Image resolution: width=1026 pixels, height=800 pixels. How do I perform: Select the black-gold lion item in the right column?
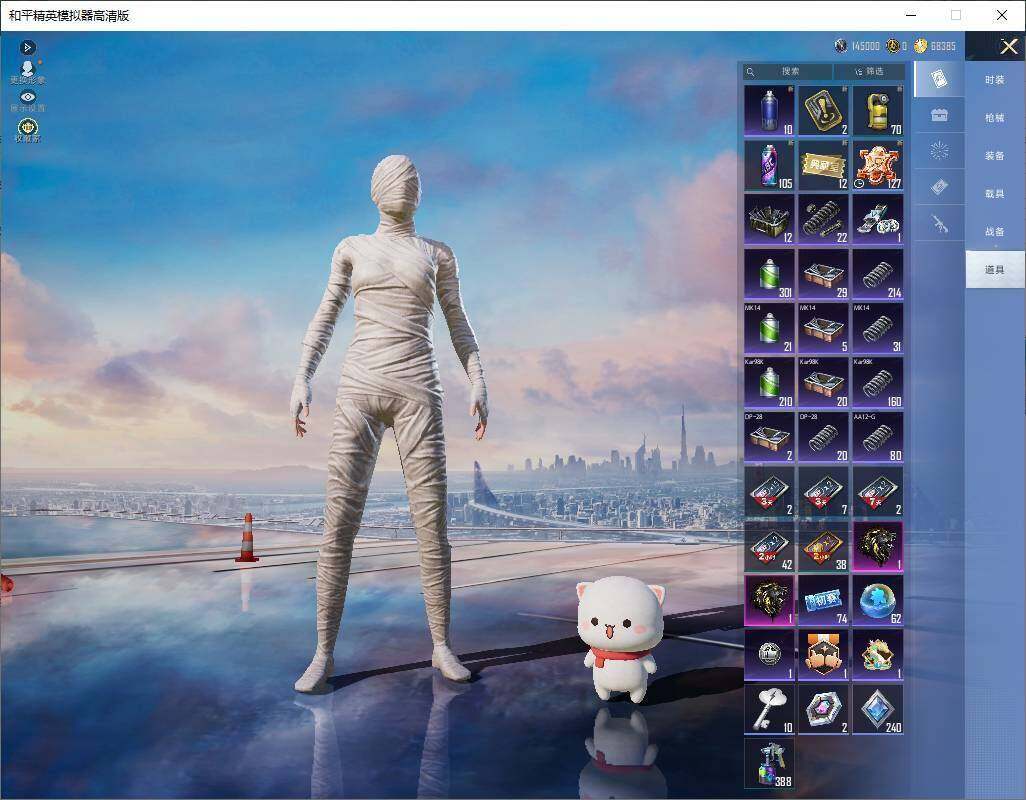click(878, 546)
